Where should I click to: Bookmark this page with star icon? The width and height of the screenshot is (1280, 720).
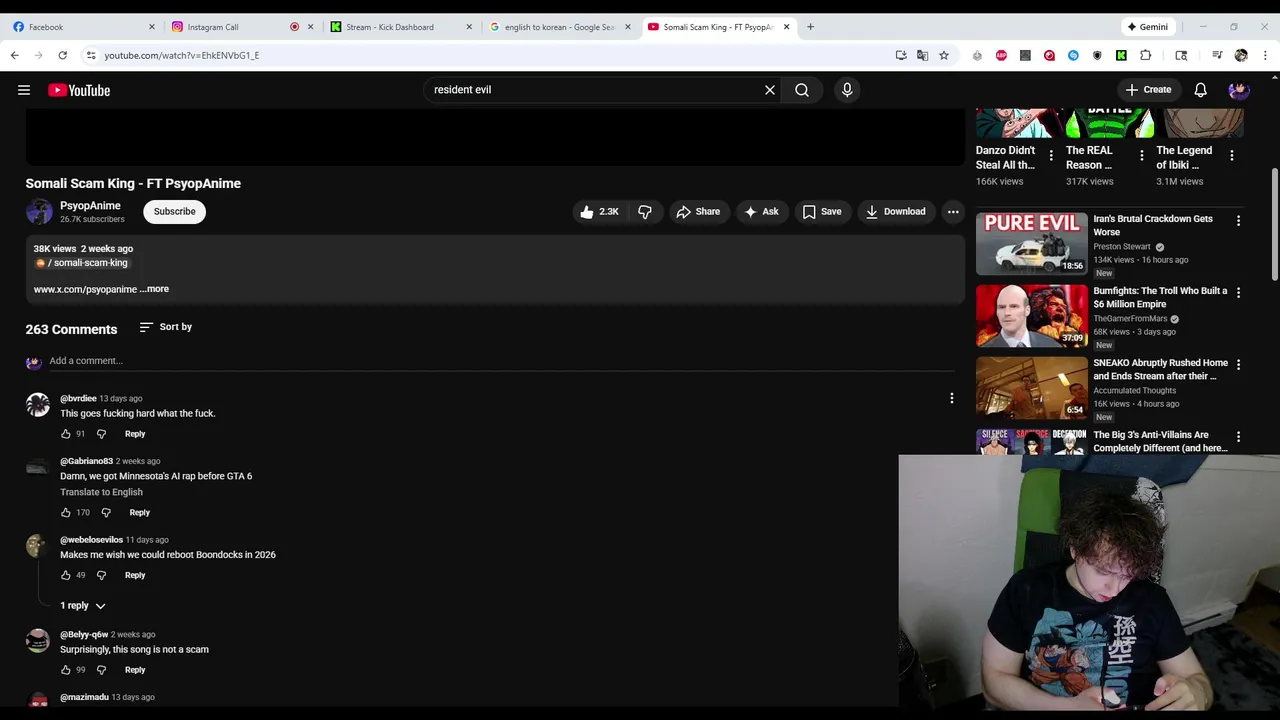[944, 55]
